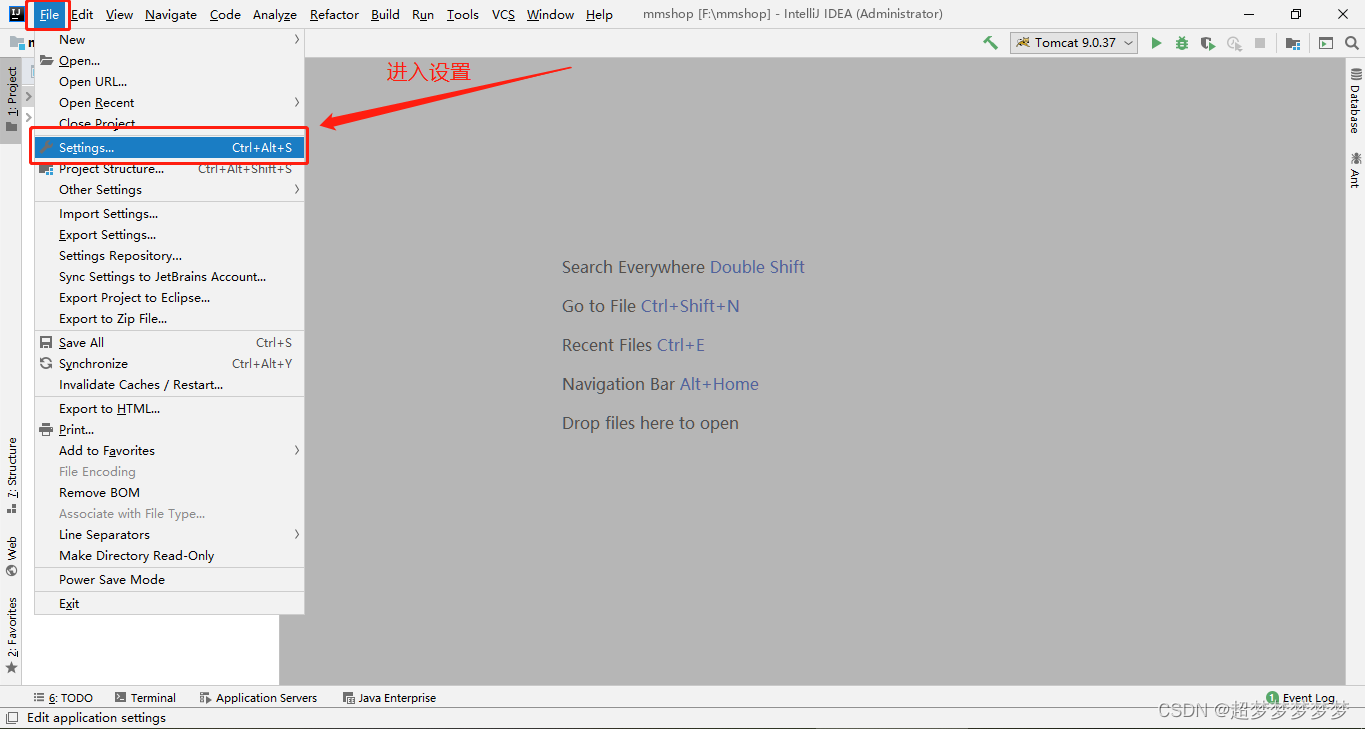Open the Terminal tool window

[145, 698]
